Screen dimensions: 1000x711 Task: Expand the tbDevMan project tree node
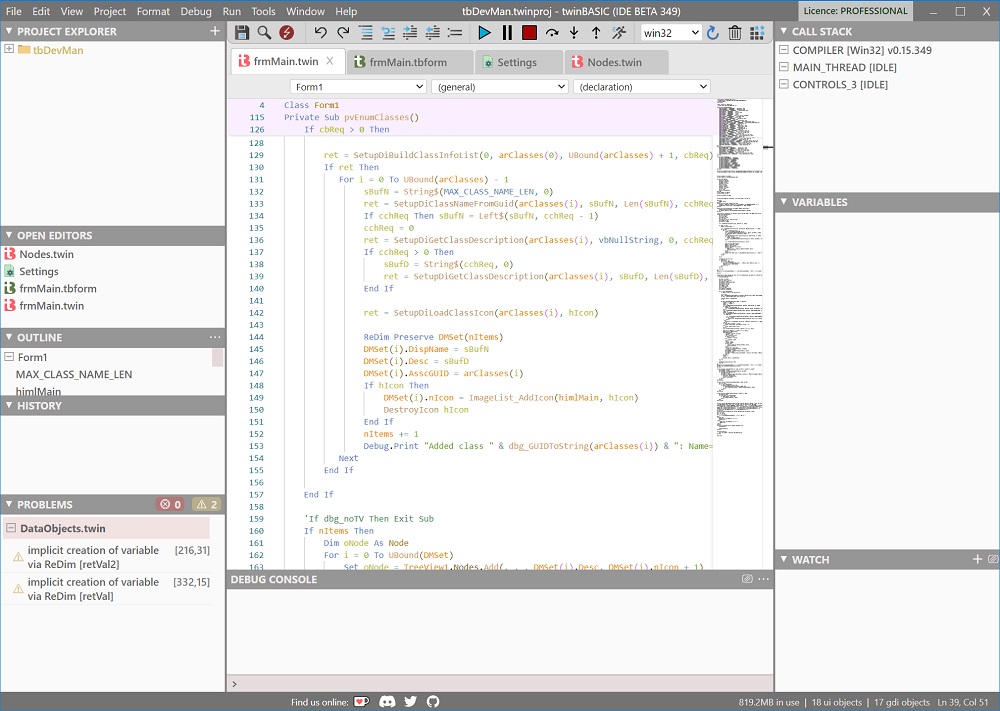coord(10,49)
